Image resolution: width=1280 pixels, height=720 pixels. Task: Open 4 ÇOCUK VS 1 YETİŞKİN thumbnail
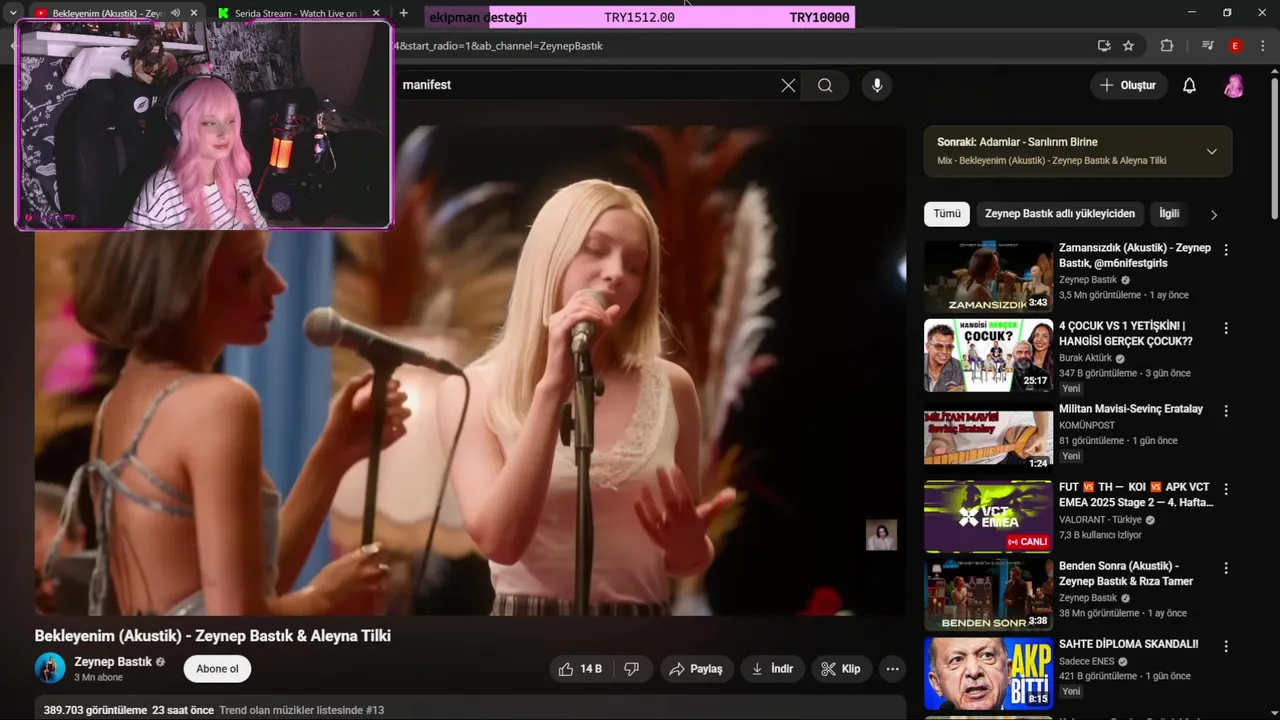pyautogui.click(x=988, y=355)
